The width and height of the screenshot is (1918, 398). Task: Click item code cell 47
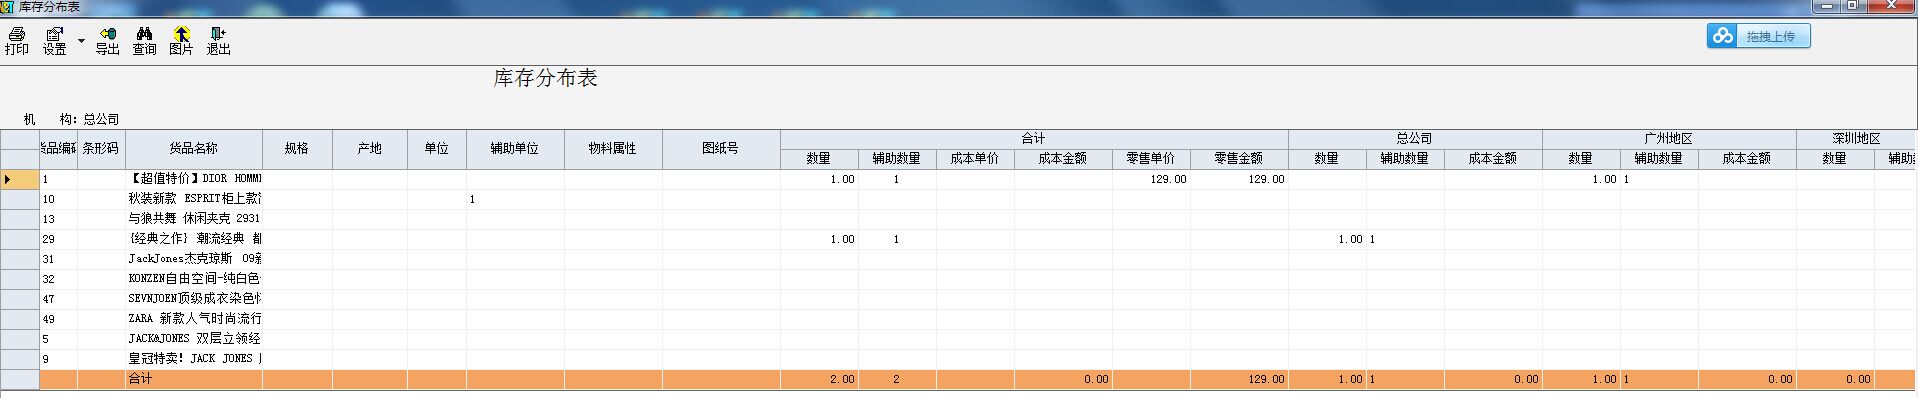tap(58, 299)
